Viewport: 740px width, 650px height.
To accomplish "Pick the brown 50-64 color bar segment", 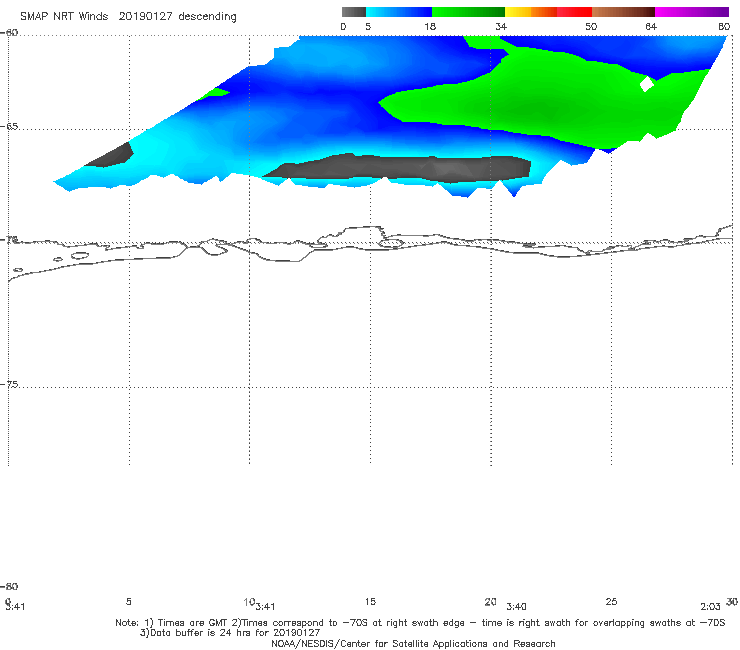I will coord(623,12).
